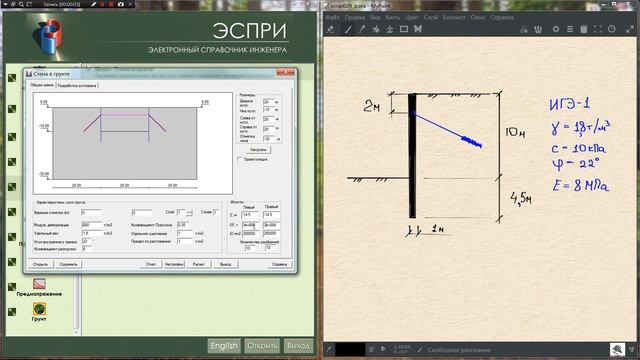Click the camera snapshot icon in recorder bar

coord(120,4)
